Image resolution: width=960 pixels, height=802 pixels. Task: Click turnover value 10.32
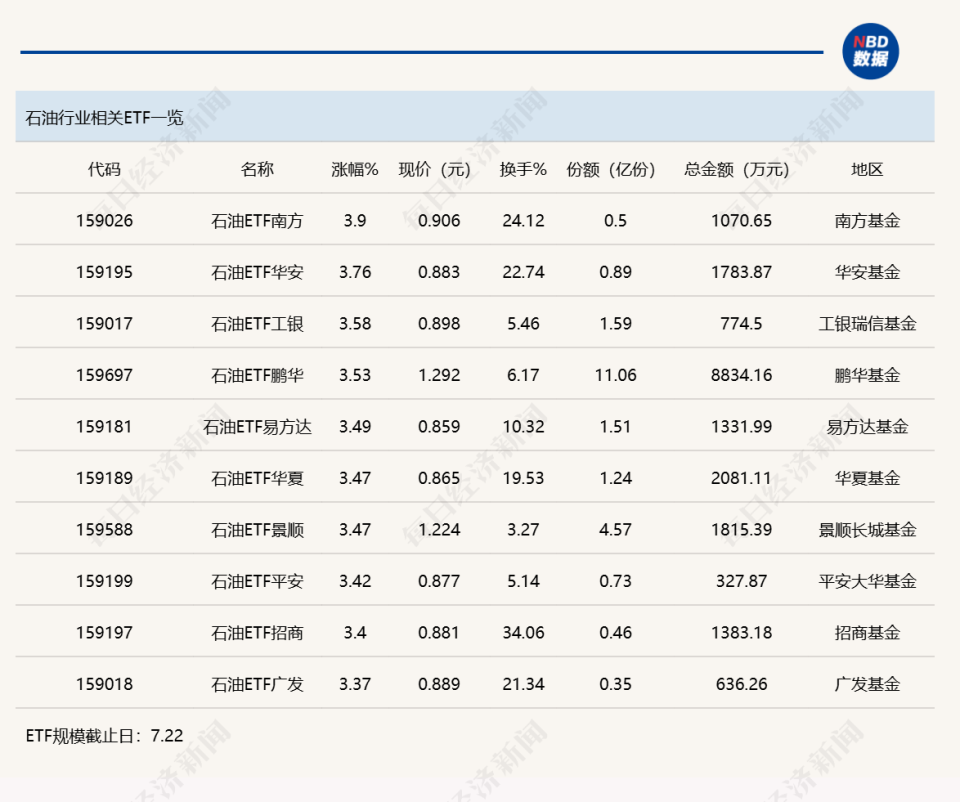[523, 426]
